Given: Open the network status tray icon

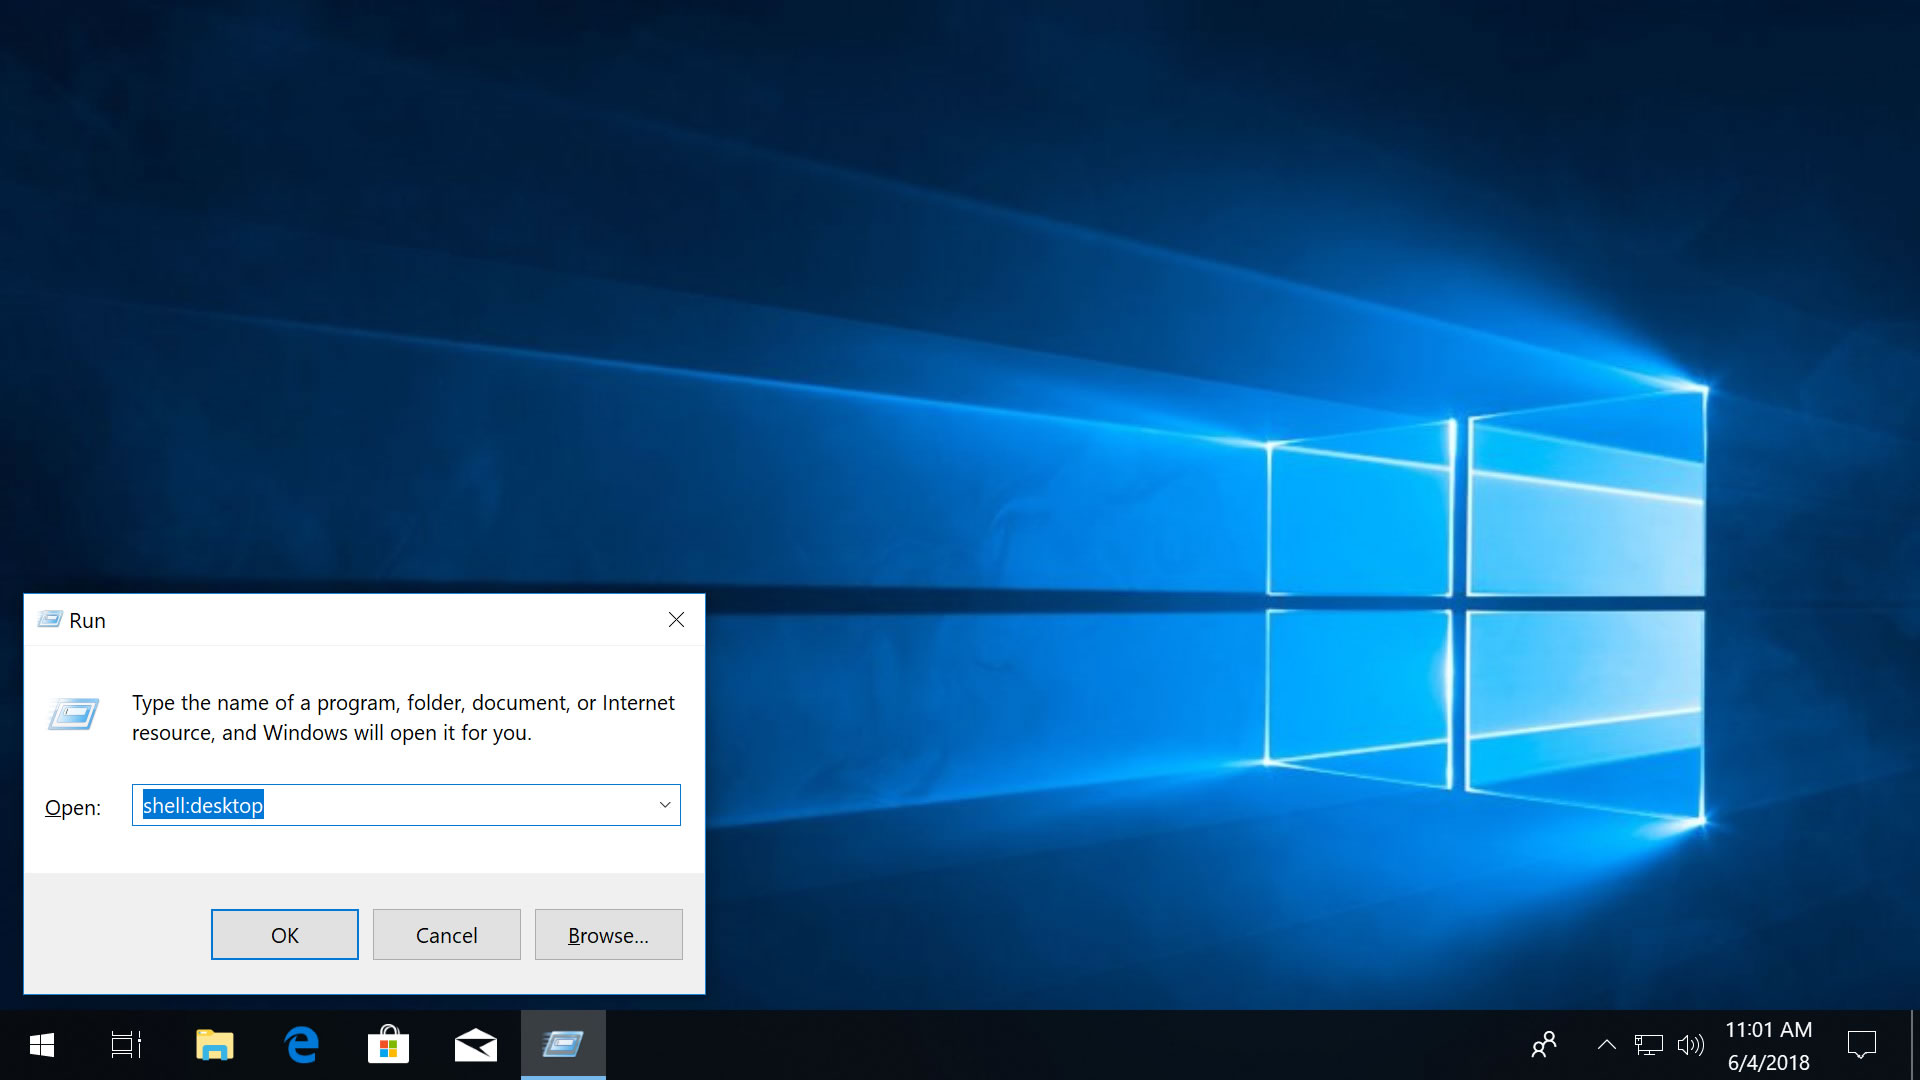Looking at the screenshot, I should point(1648,1045).
